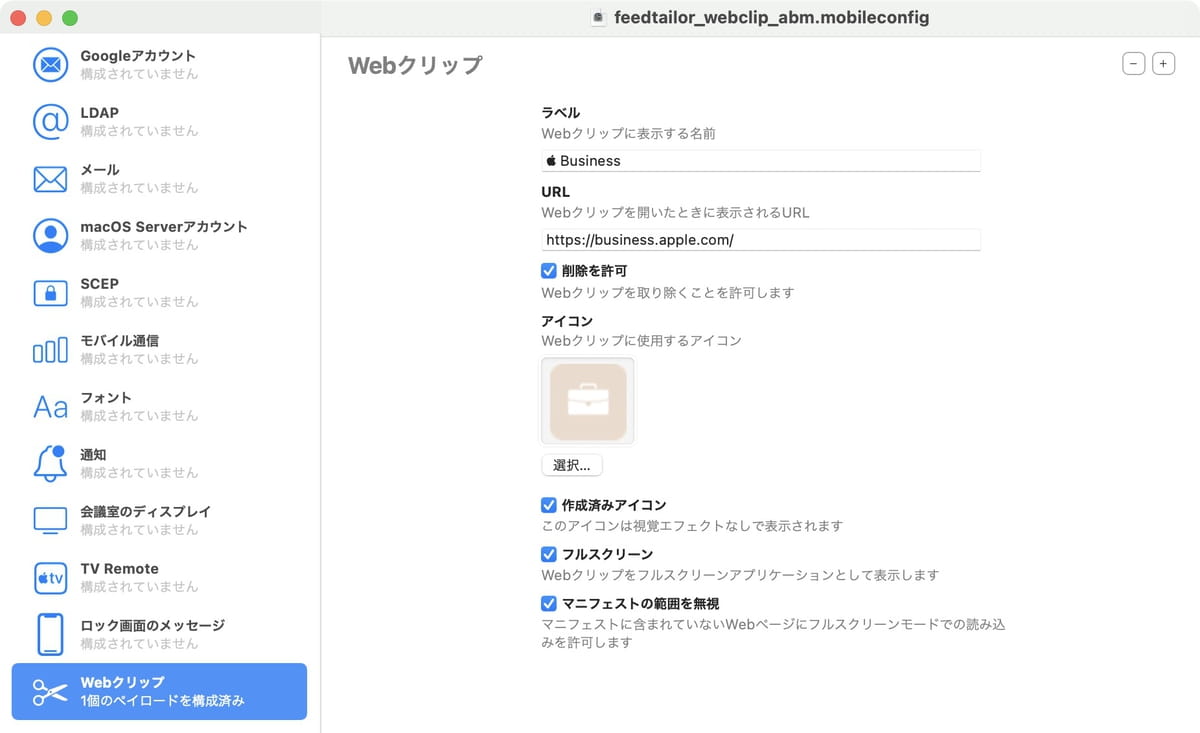Click the Webクリップ heading text

(x=415, y=66)
